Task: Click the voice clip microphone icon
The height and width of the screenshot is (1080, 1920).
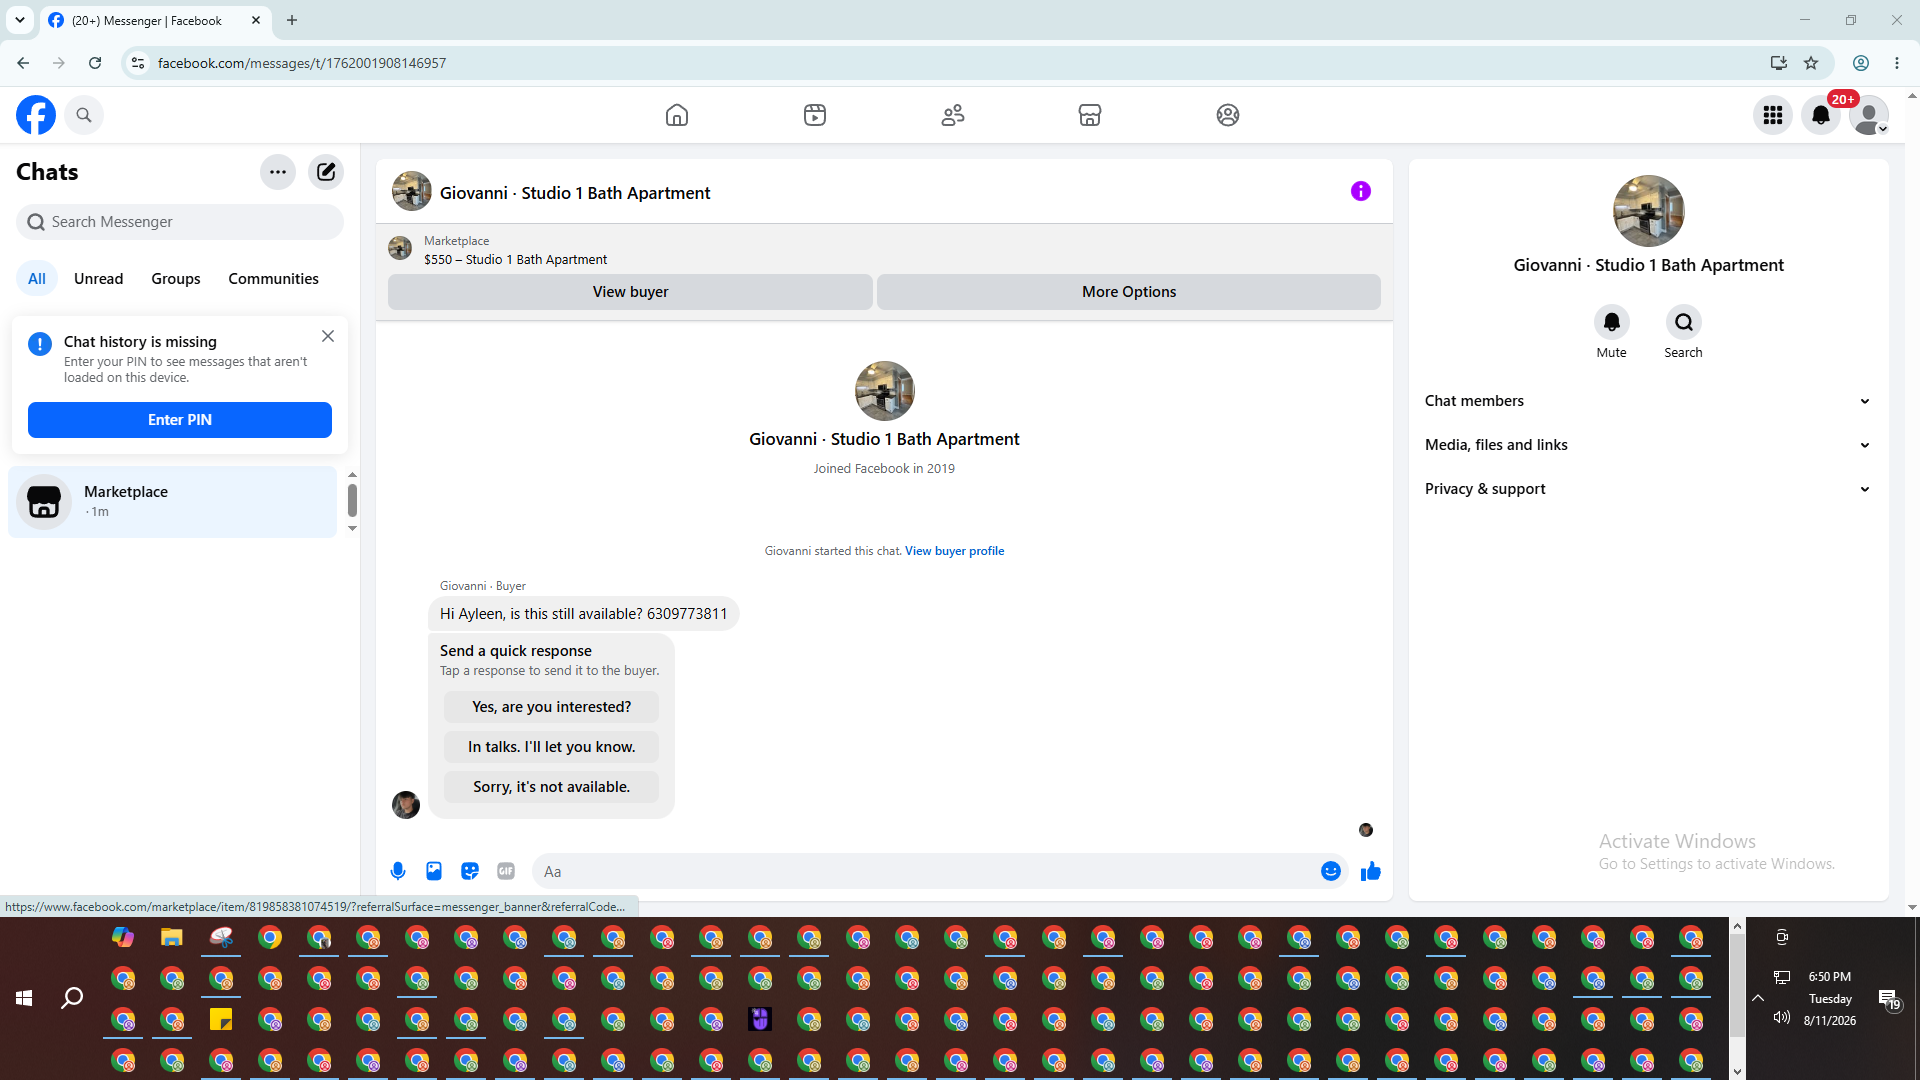Action: click(x=398, y=871)
